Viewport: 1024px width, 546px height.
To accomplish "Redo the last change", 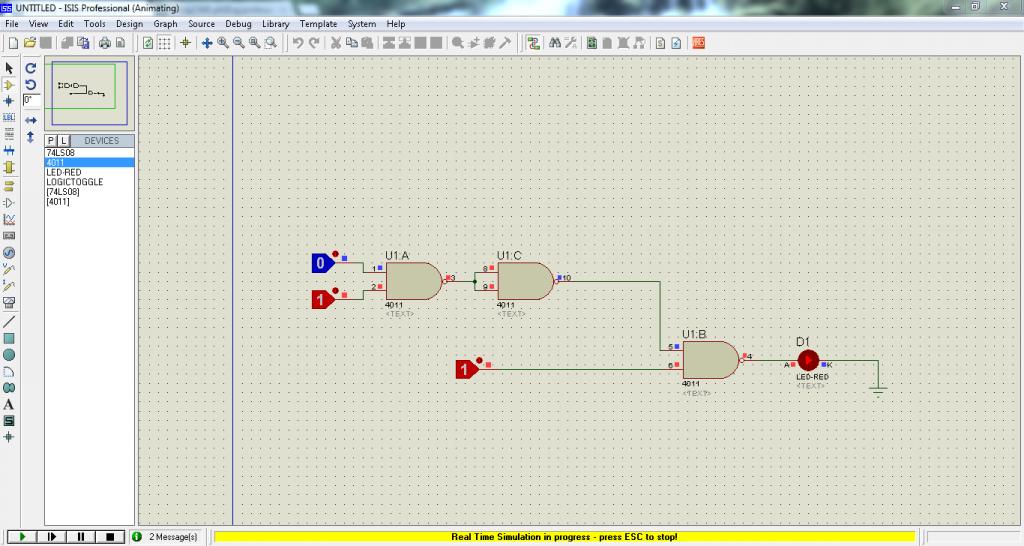I will tap(314, 43).
